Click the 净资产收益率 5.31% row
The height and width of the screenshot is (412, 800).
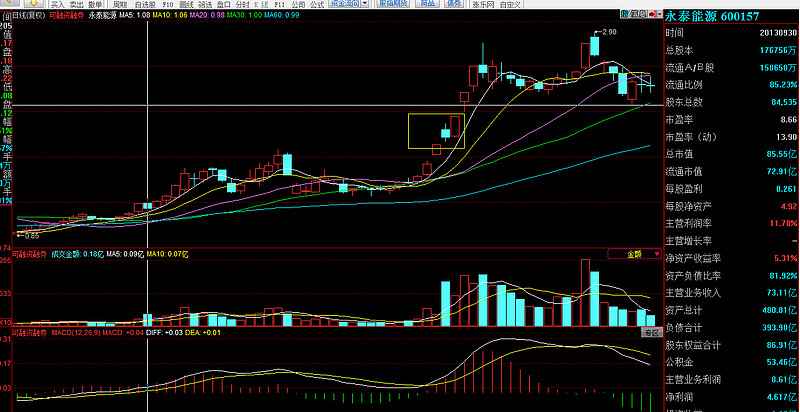731,258
